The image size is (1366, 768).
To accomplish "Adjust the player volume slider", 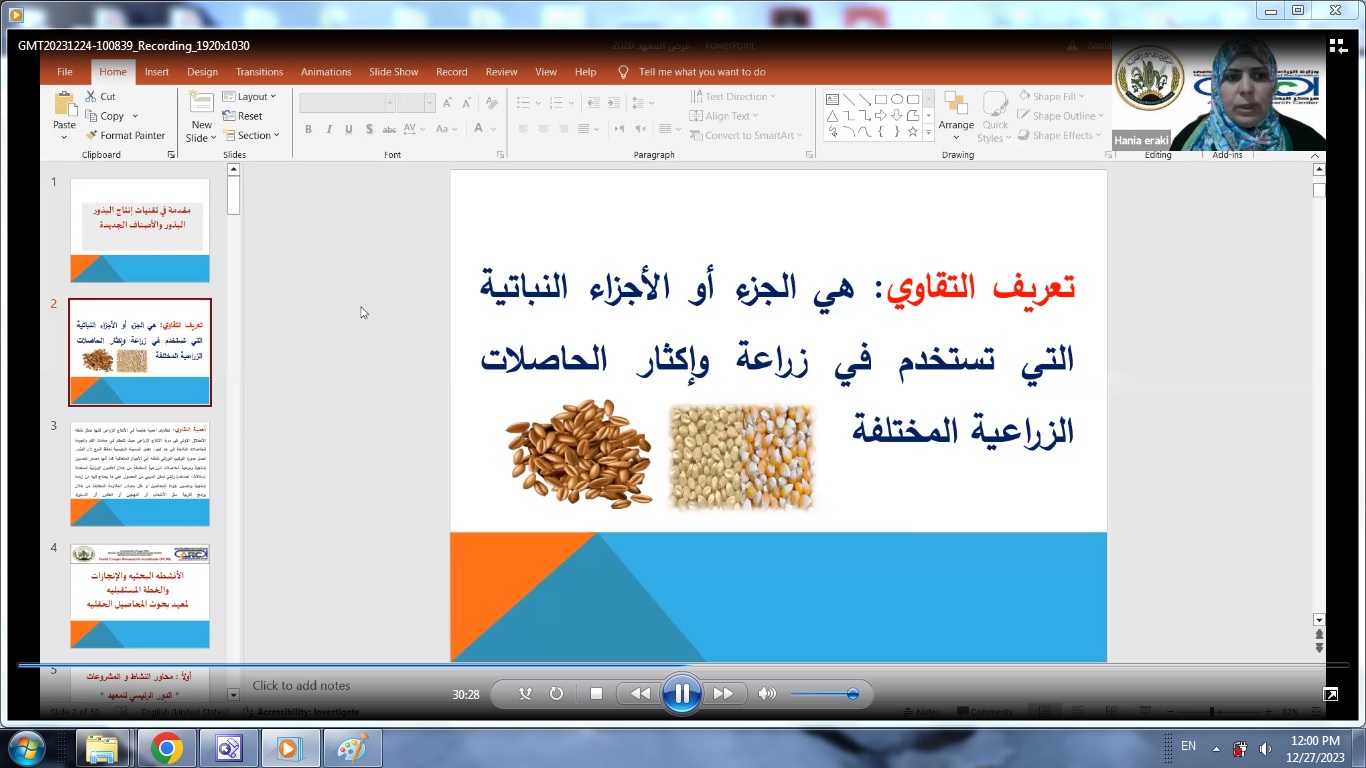I will point(825,694).
